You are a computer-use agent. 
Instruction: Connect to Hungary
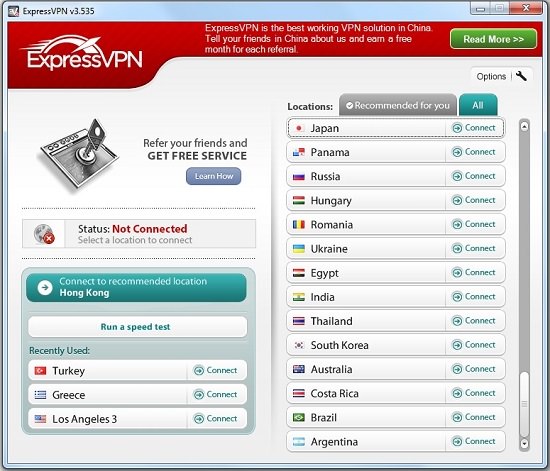point(474,200)
